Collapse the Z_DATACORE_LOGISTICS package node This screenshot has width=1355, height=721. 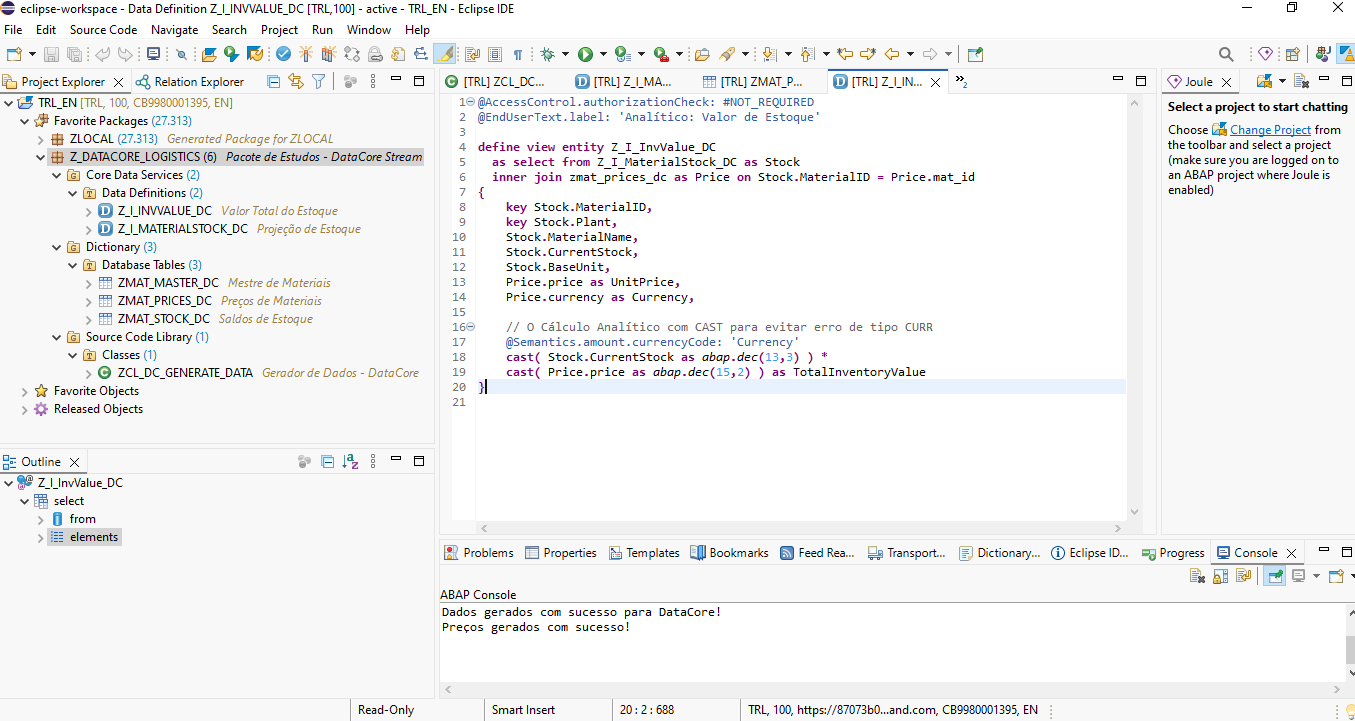[x=41, y=157]
